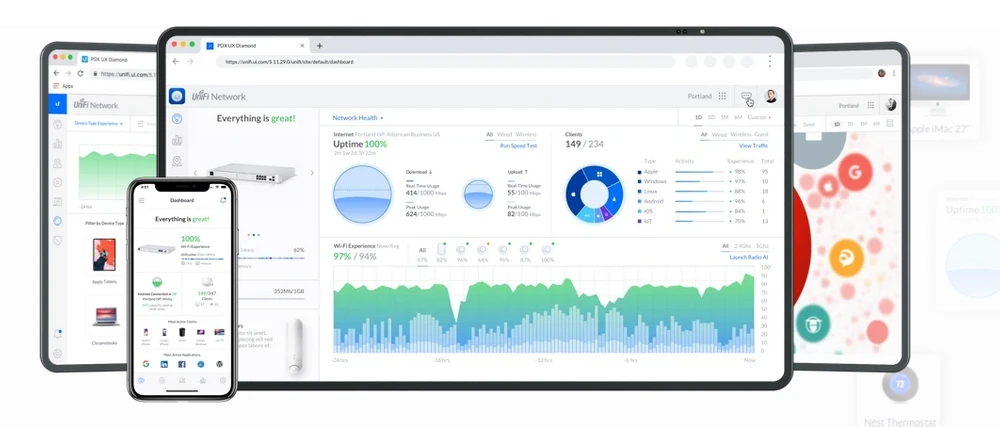Click the user profile avatar in header
1000x427 pixels.
(x=771, y=96)
